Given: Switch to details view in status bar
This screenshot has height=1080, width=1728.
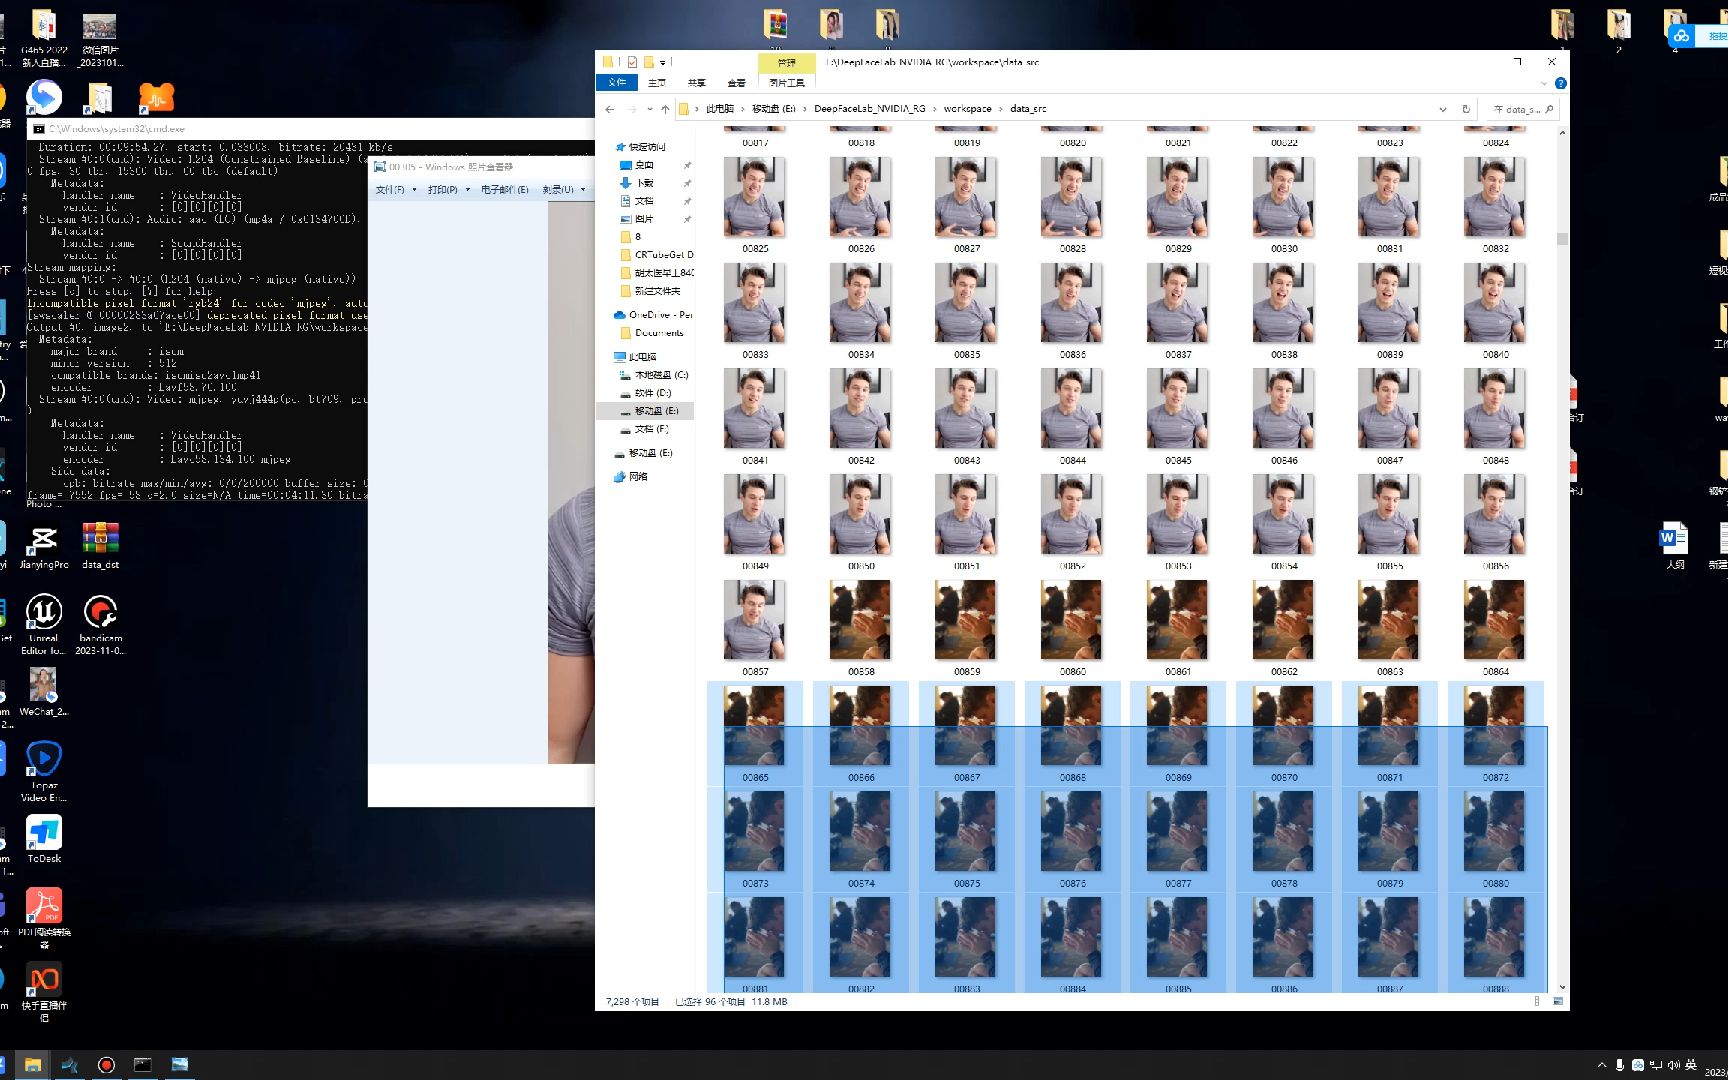Looking at the screenshot, I should 1537,1001.
